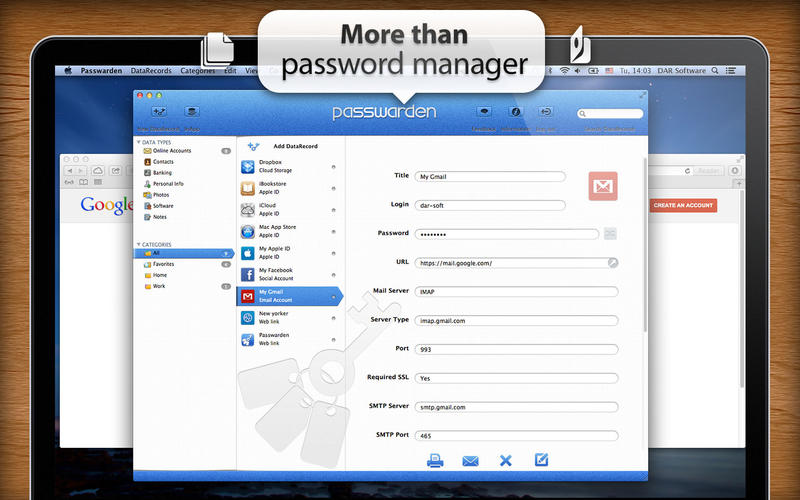This screenshot has height=500, width=800.
Task: Click the record details vertical scrollbar
Action: tap(645, 245)
